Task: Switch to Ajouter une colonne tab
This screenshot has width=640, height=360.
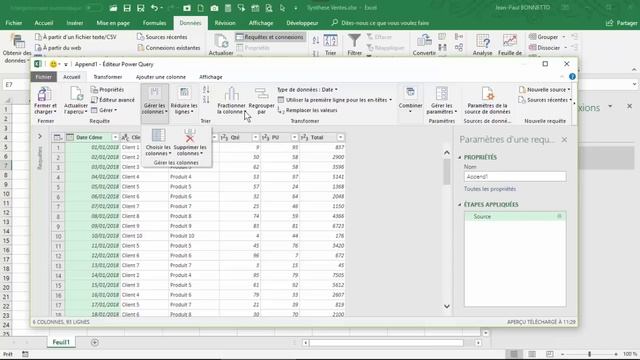Action: pos(161,77)
